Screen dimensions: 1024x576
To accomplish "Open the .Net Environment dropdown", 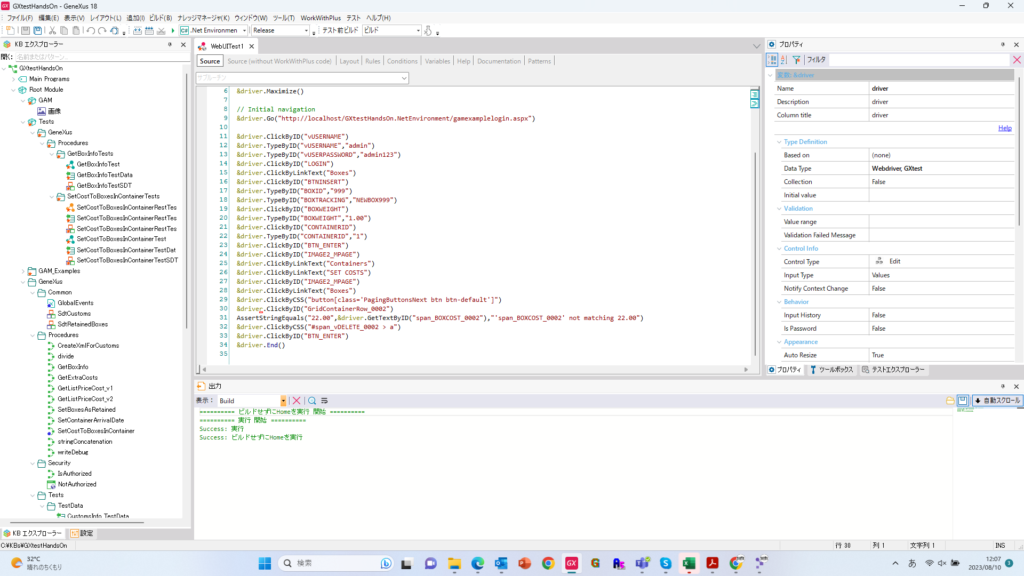I will pos(244,31).
